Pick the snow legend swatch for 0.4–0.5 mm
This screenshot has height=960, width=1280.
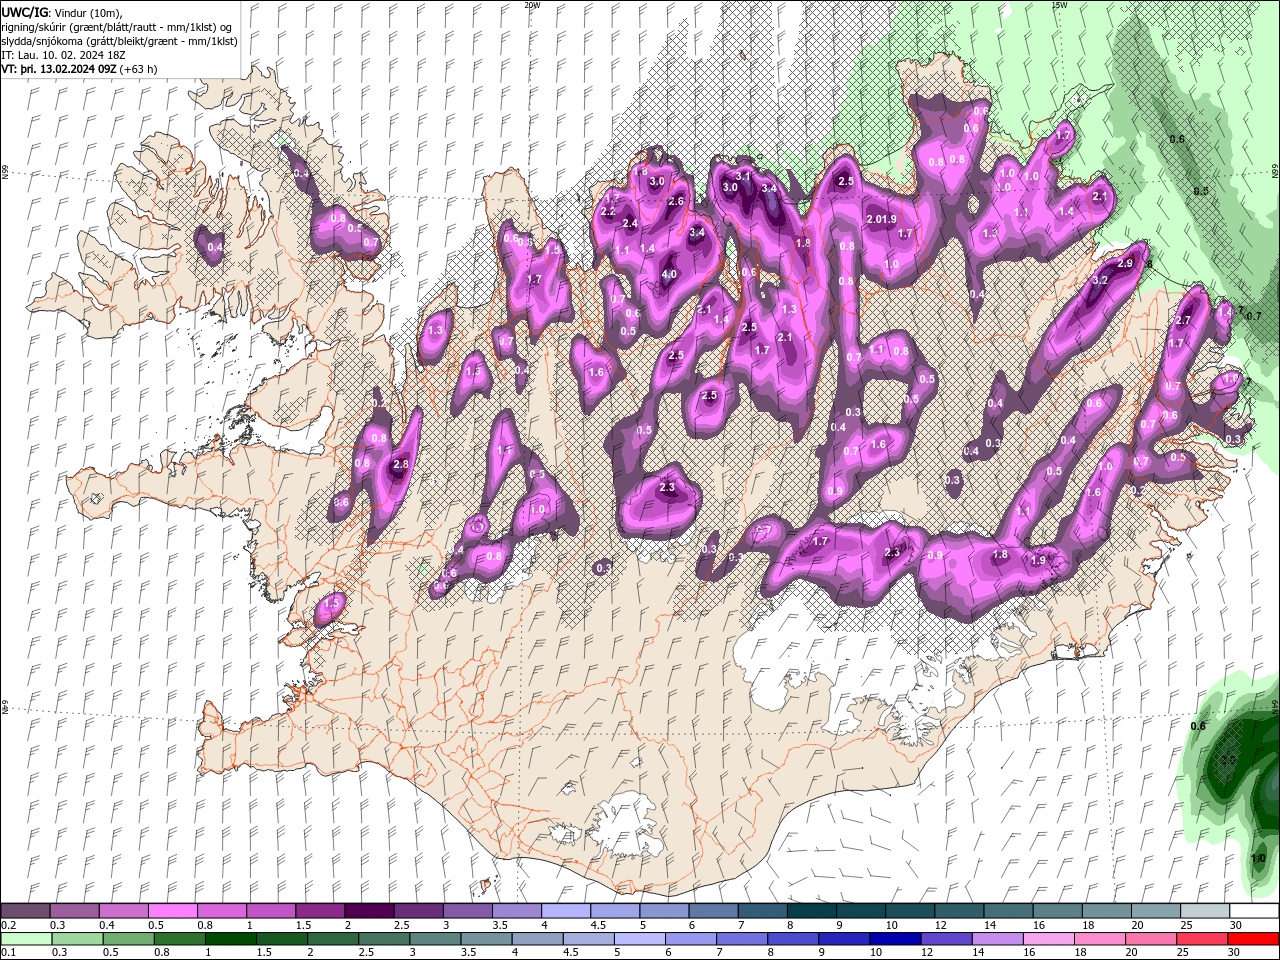[x=123, y=911]
